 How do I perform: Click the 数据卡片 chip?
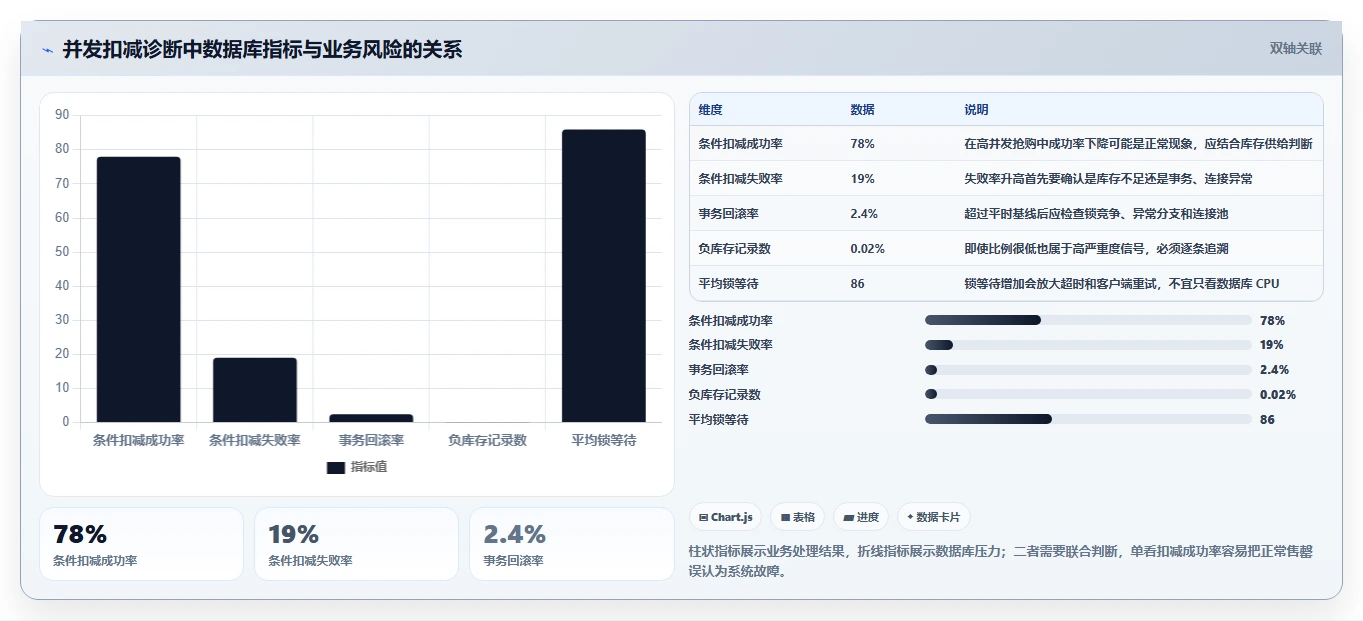point(934,517)
